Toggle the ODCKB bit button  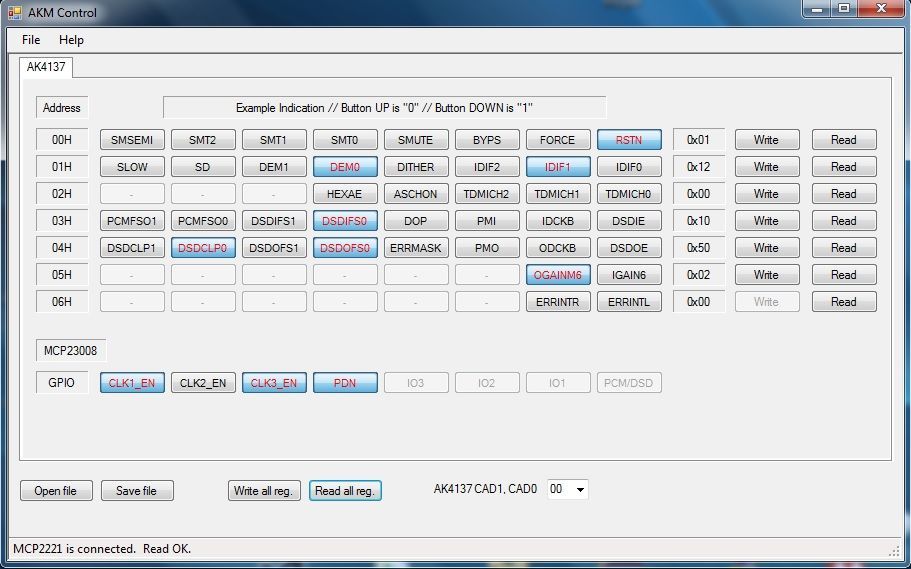[558, 248]
